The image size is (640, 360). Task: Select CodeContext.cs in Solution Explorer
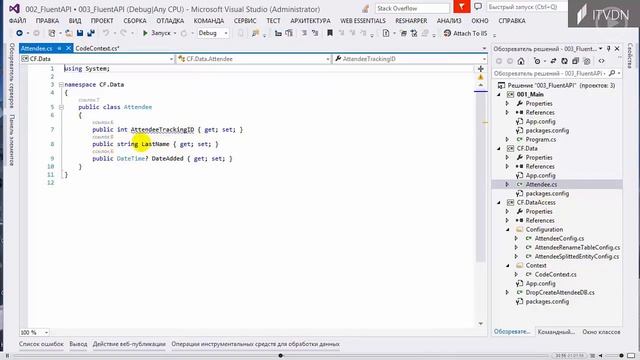(556, 275)
